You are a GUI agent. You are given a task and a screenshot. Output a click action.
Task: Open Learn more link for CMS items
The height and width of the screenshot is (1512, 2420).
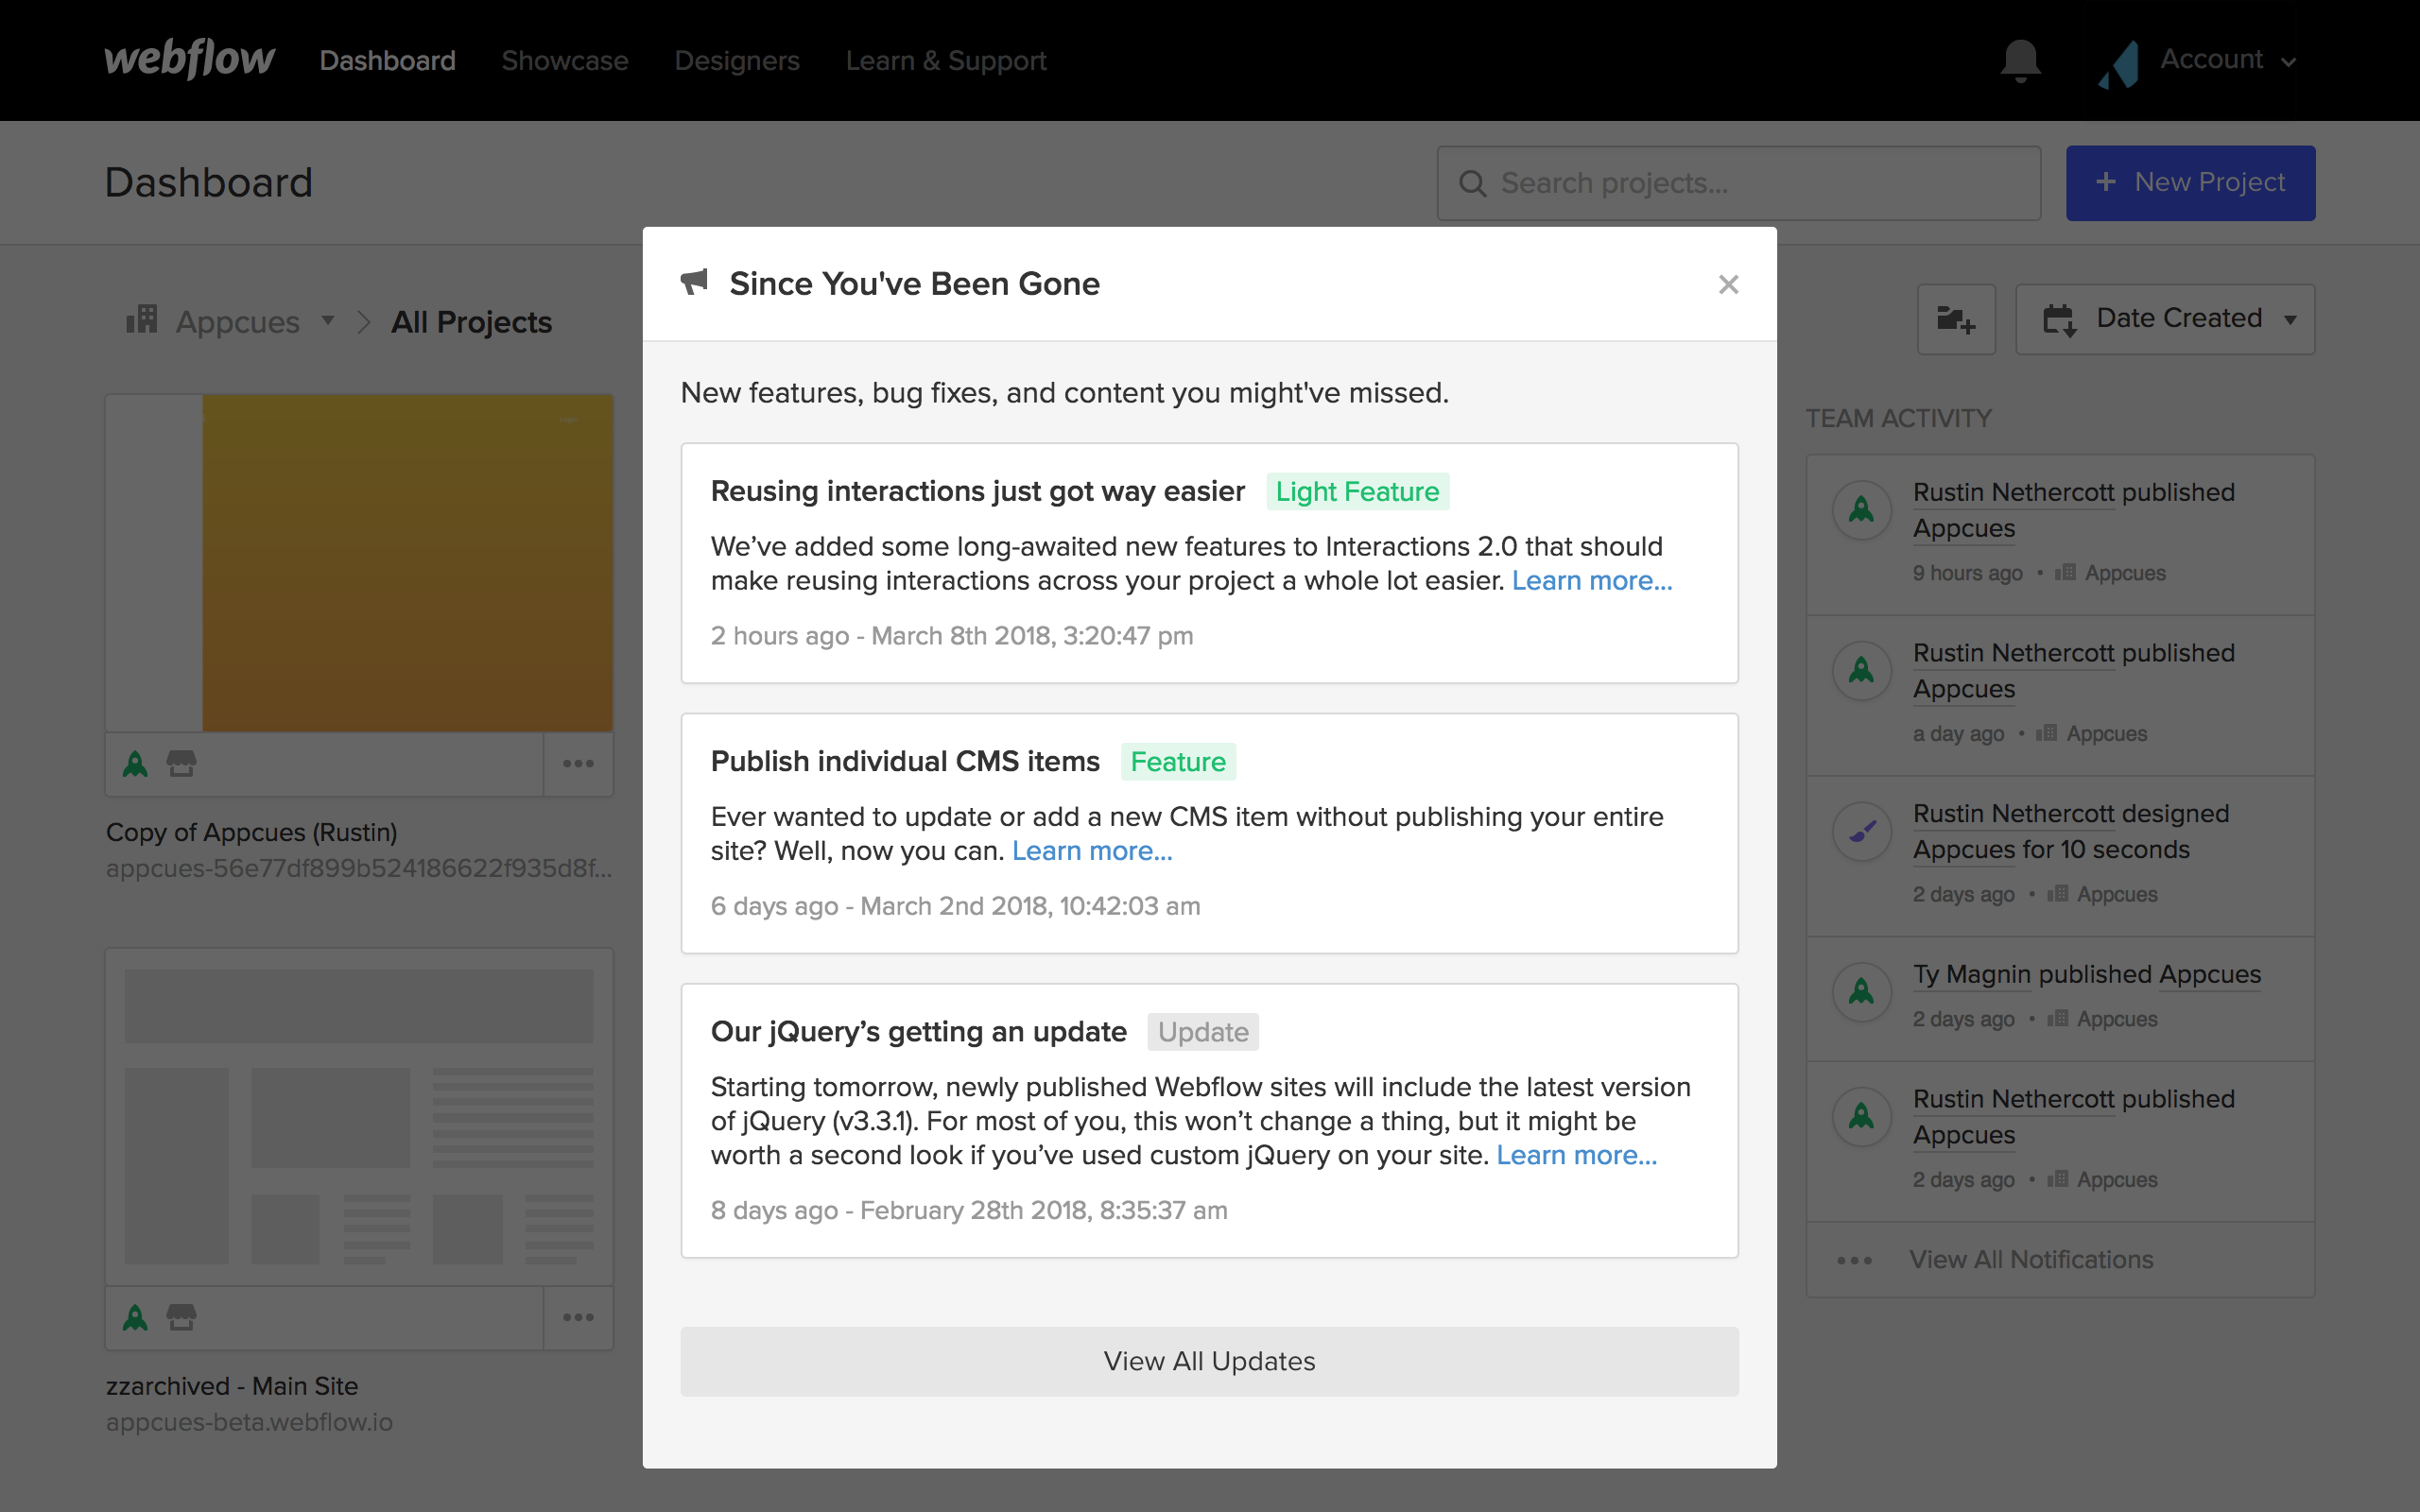[1092, 851]
